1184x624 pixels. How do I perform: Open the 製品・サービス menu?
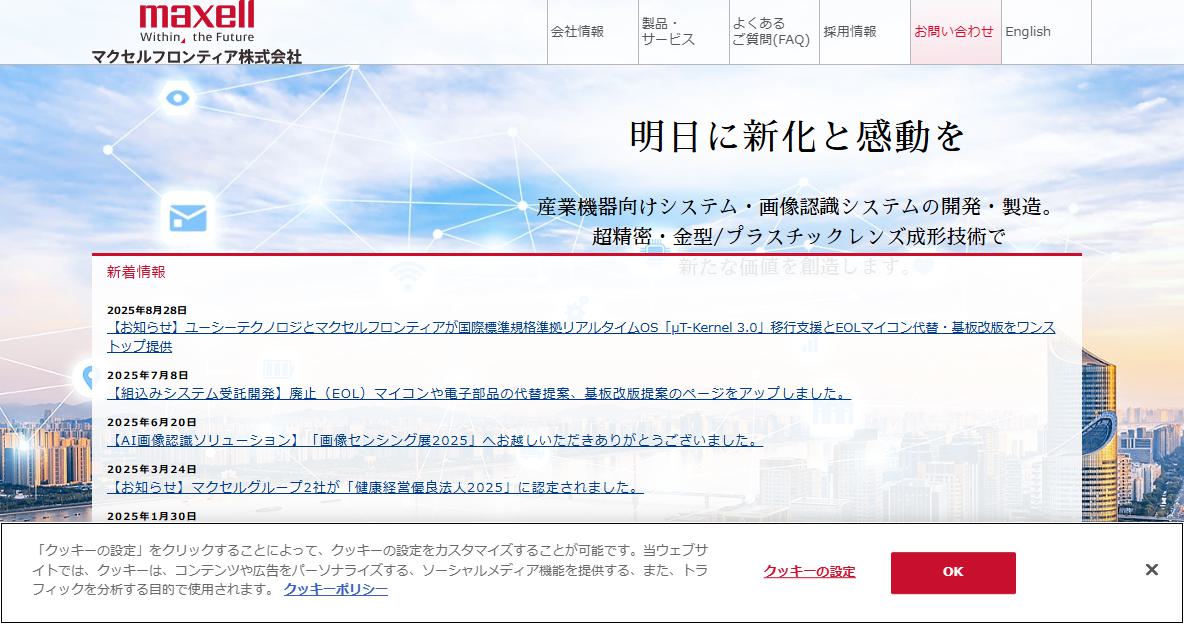683,32
